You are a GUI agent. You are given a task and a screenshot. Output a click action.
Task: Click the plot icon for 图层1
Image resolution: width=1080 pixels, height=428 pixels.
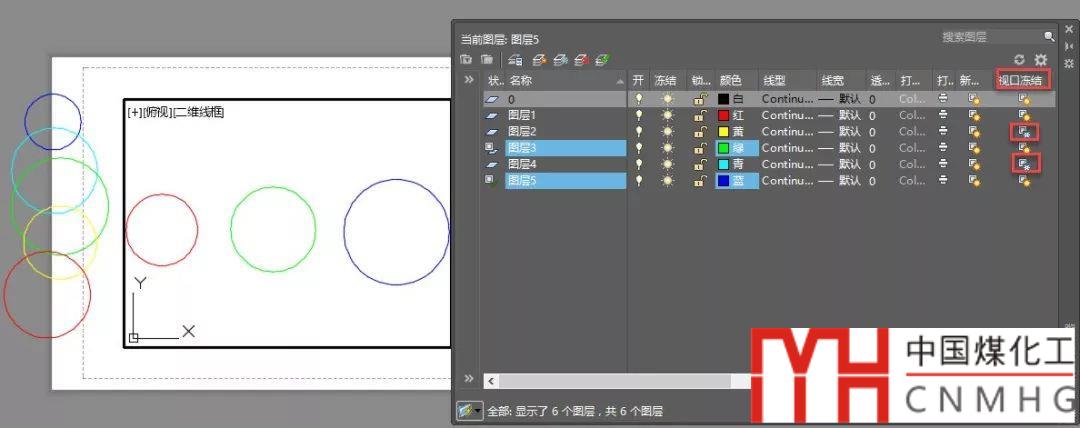coord(944,115)
